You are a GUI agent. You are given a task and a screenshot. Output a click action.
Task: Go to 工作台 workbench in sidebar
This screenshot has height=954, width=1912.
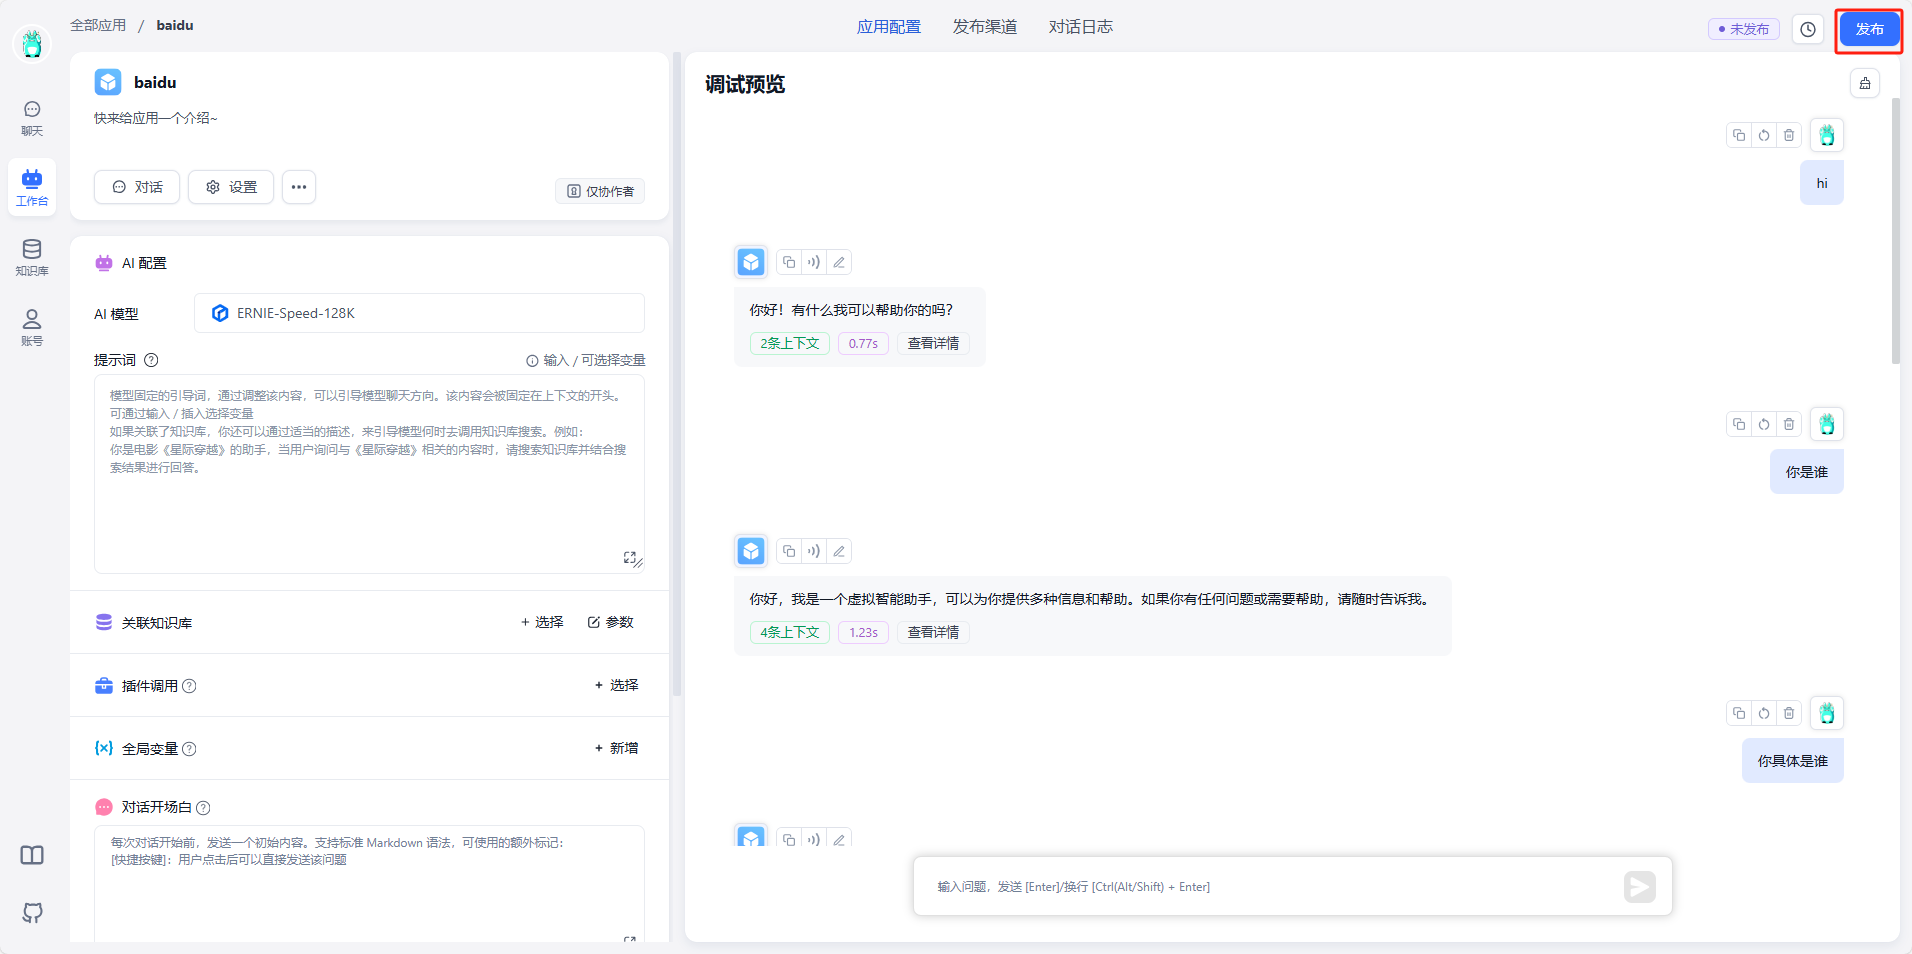coord(32,187)
